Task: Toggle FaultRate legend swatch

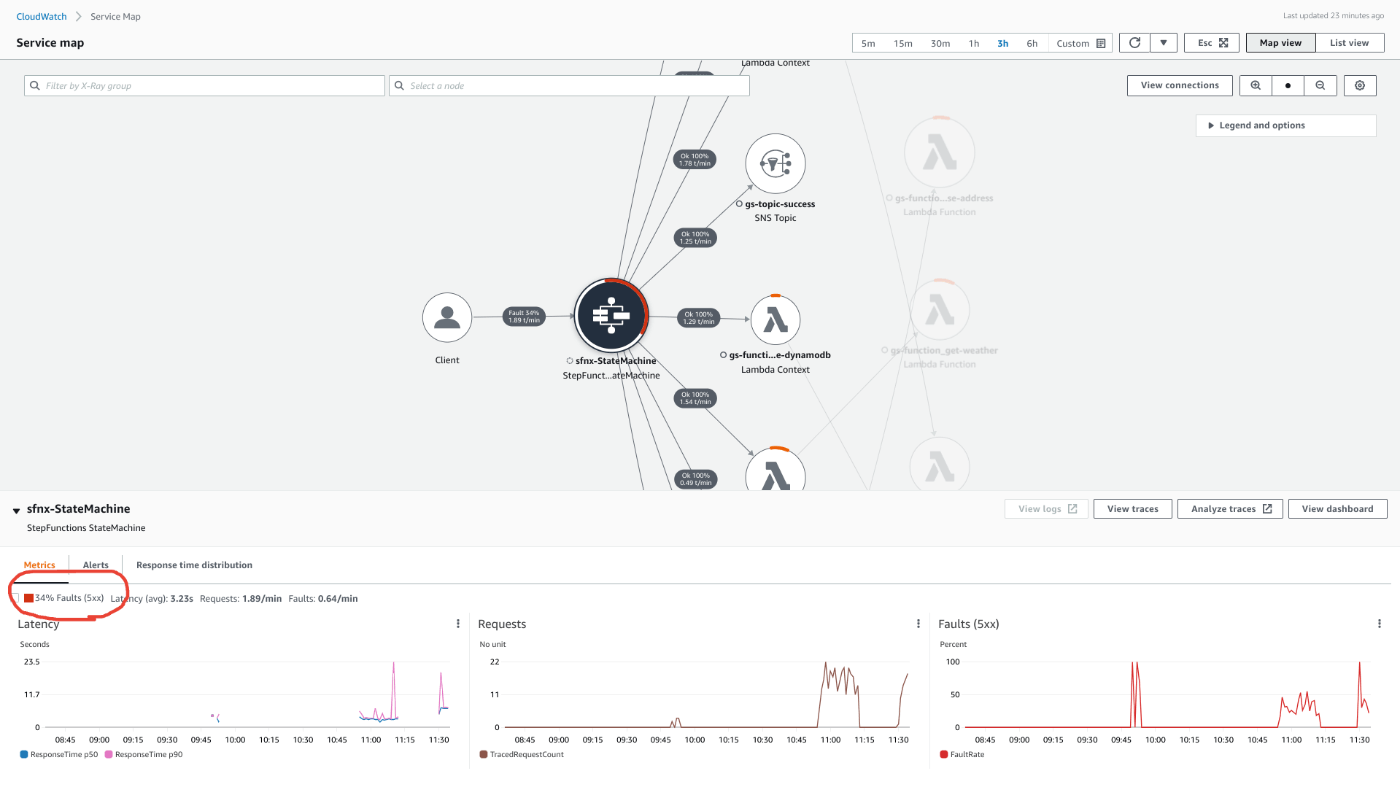Action: click(944, 754)
